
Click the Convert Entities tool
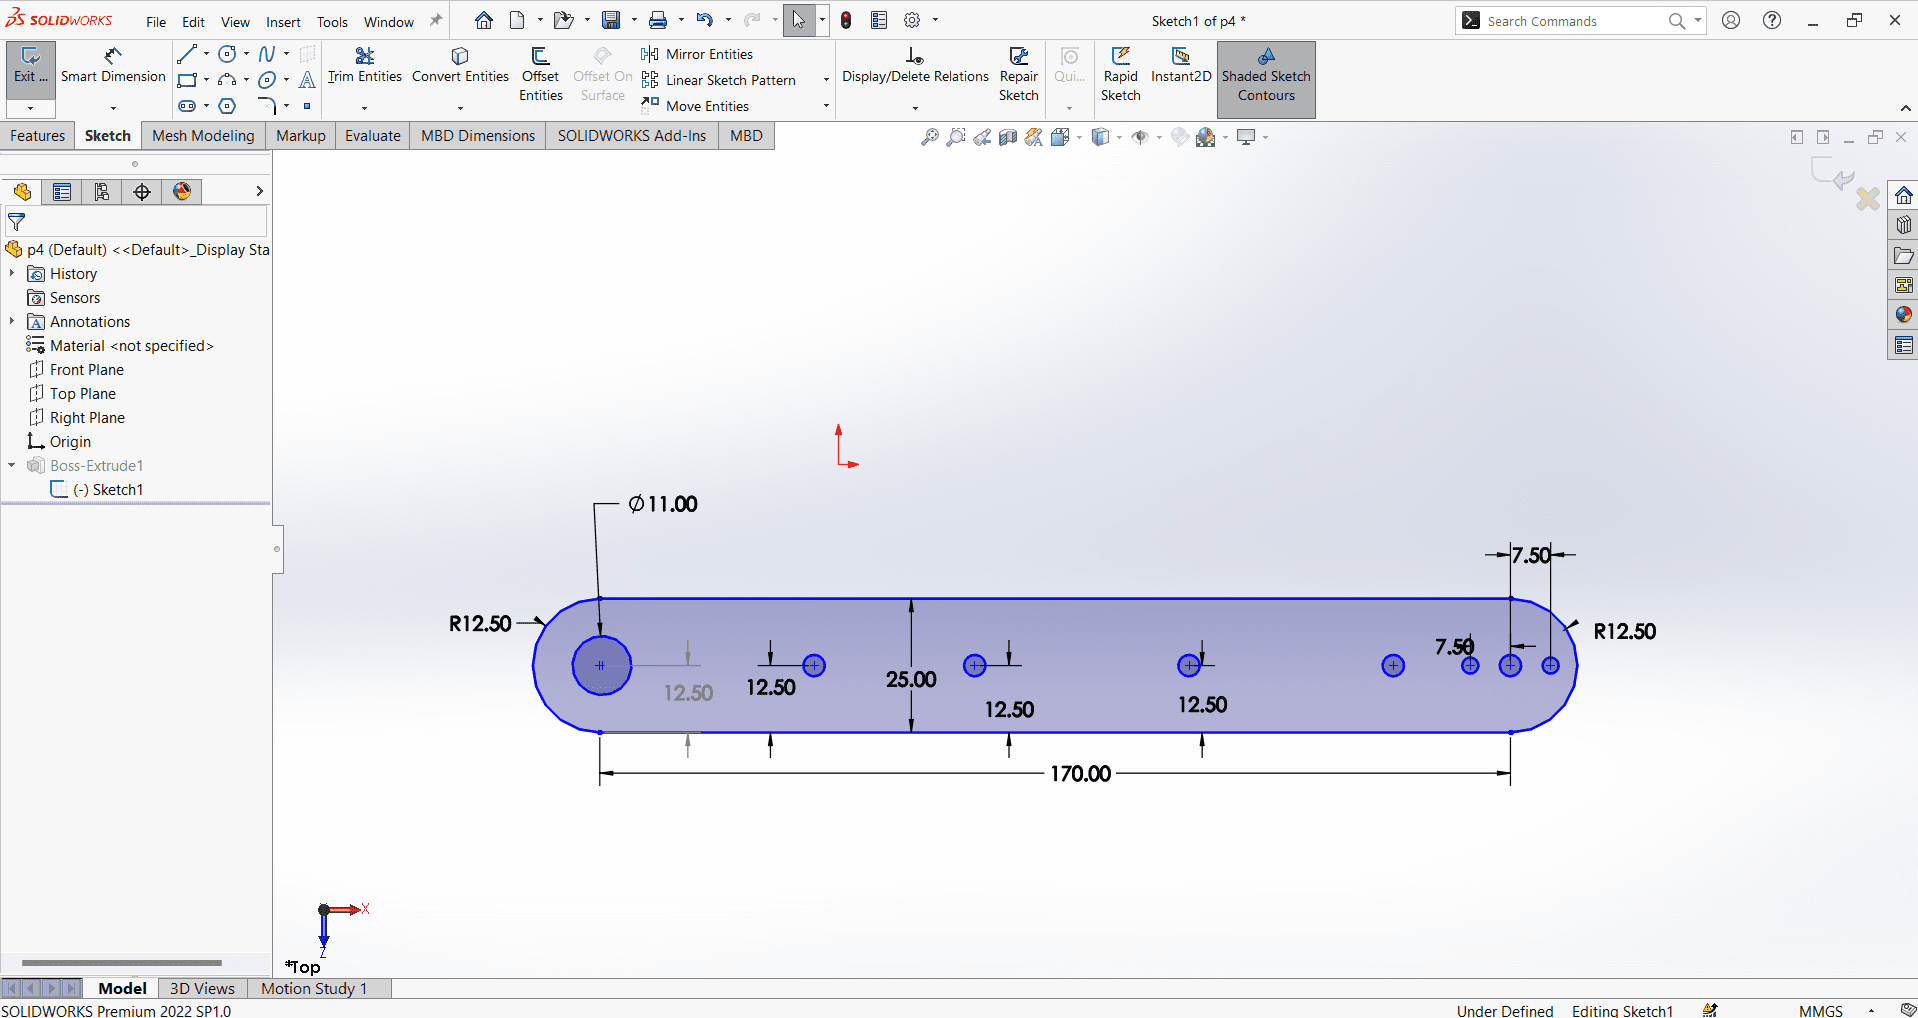(460, 65)
